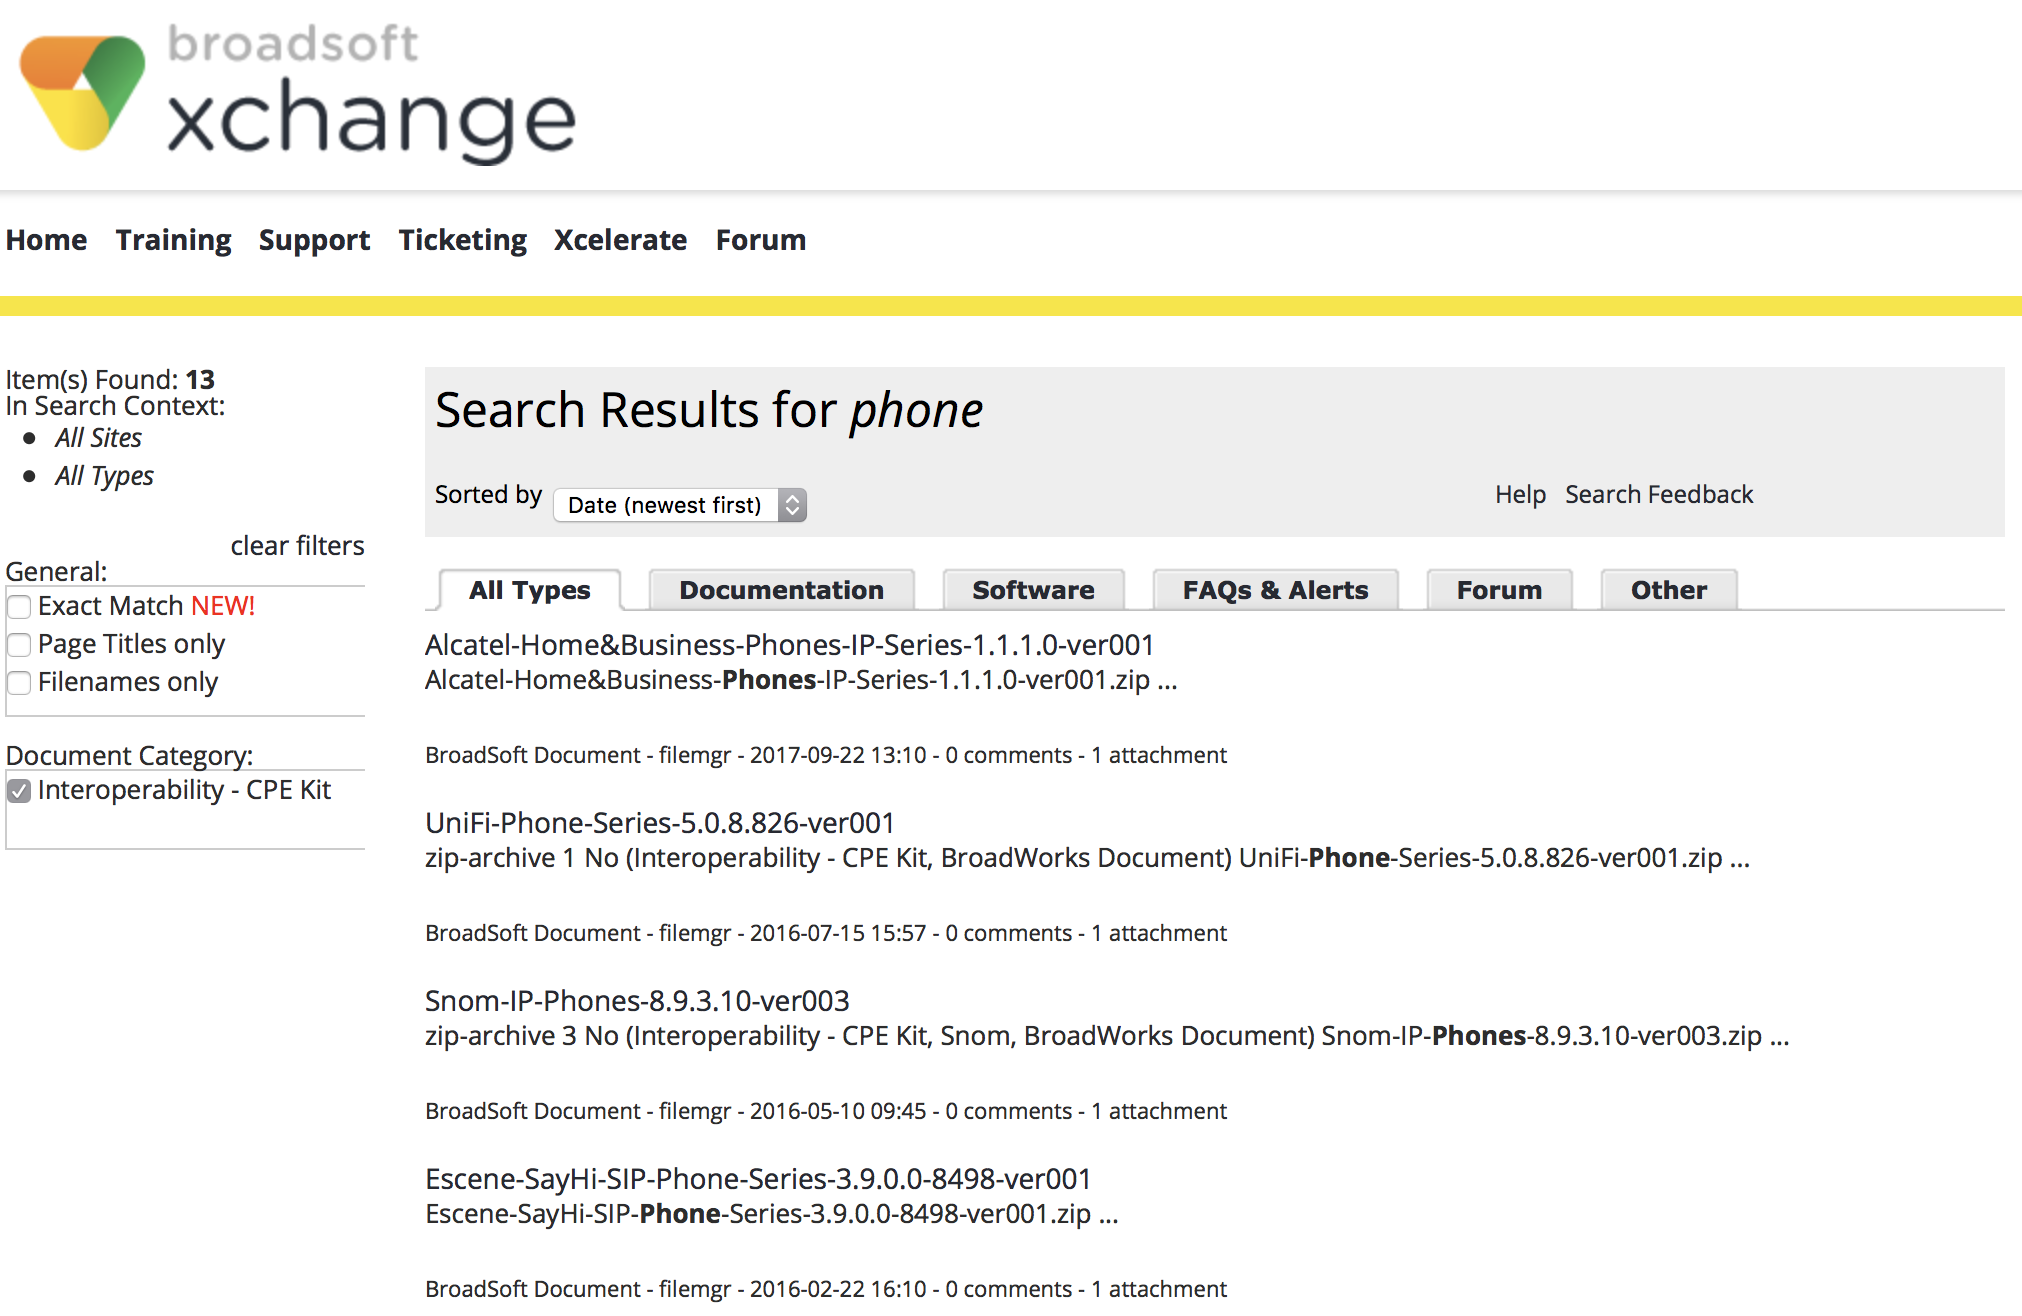Image resolution: width=2022 pixels, height=1316 pixels.
Task: Click the BroadSoft Xchange logo
Action: click(297, 93)
